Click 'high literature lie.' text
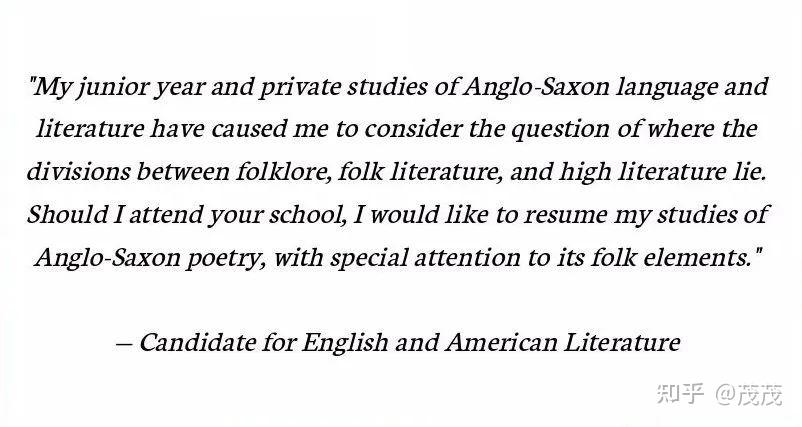 pos(662,172)
